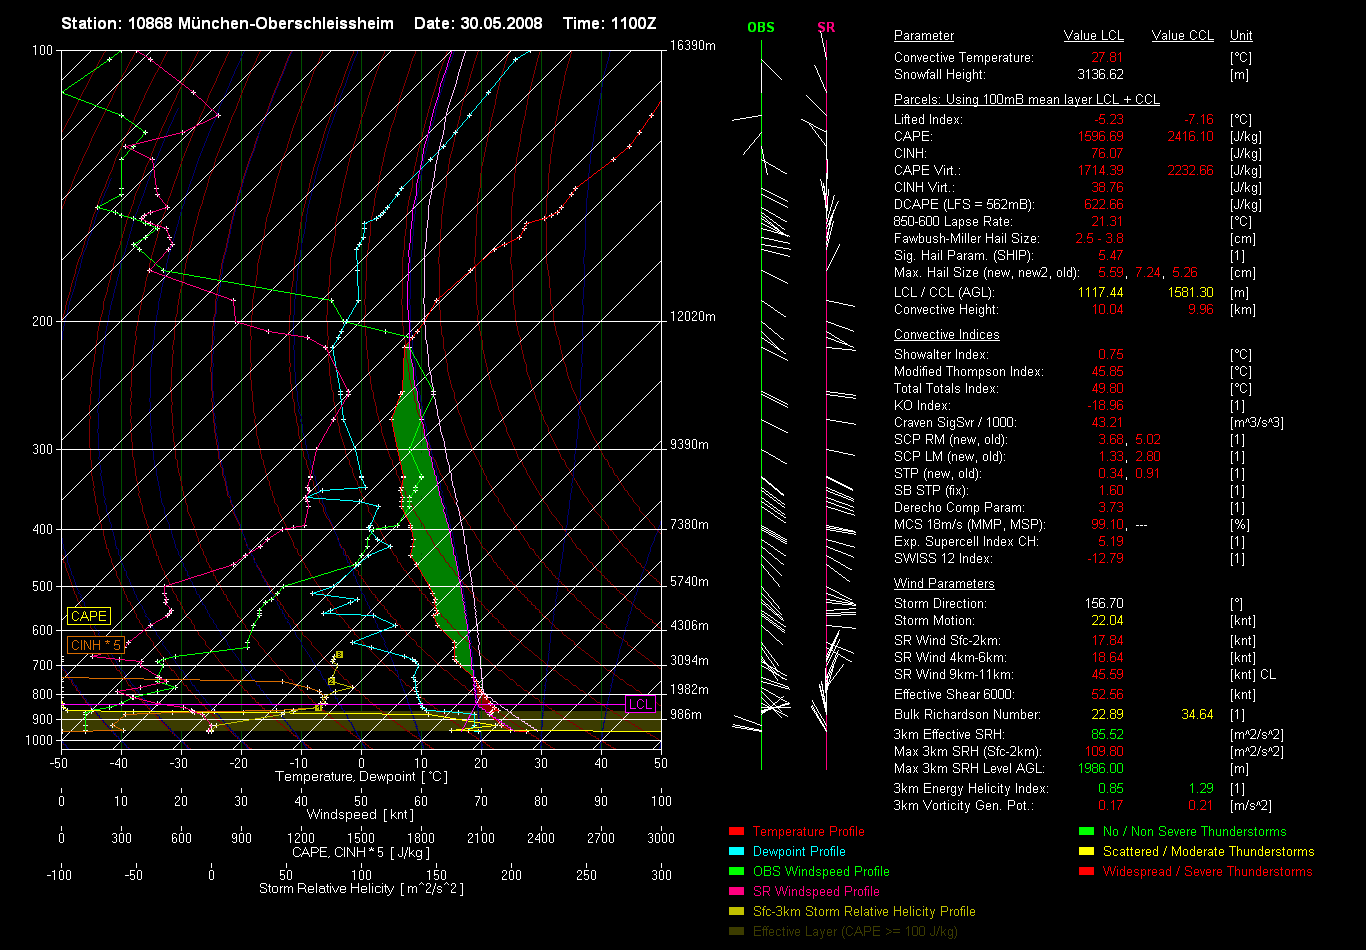Click the Effective Shear 6000 value 52.56
Screen dimensions: 1366x950
coord(1108,695)
